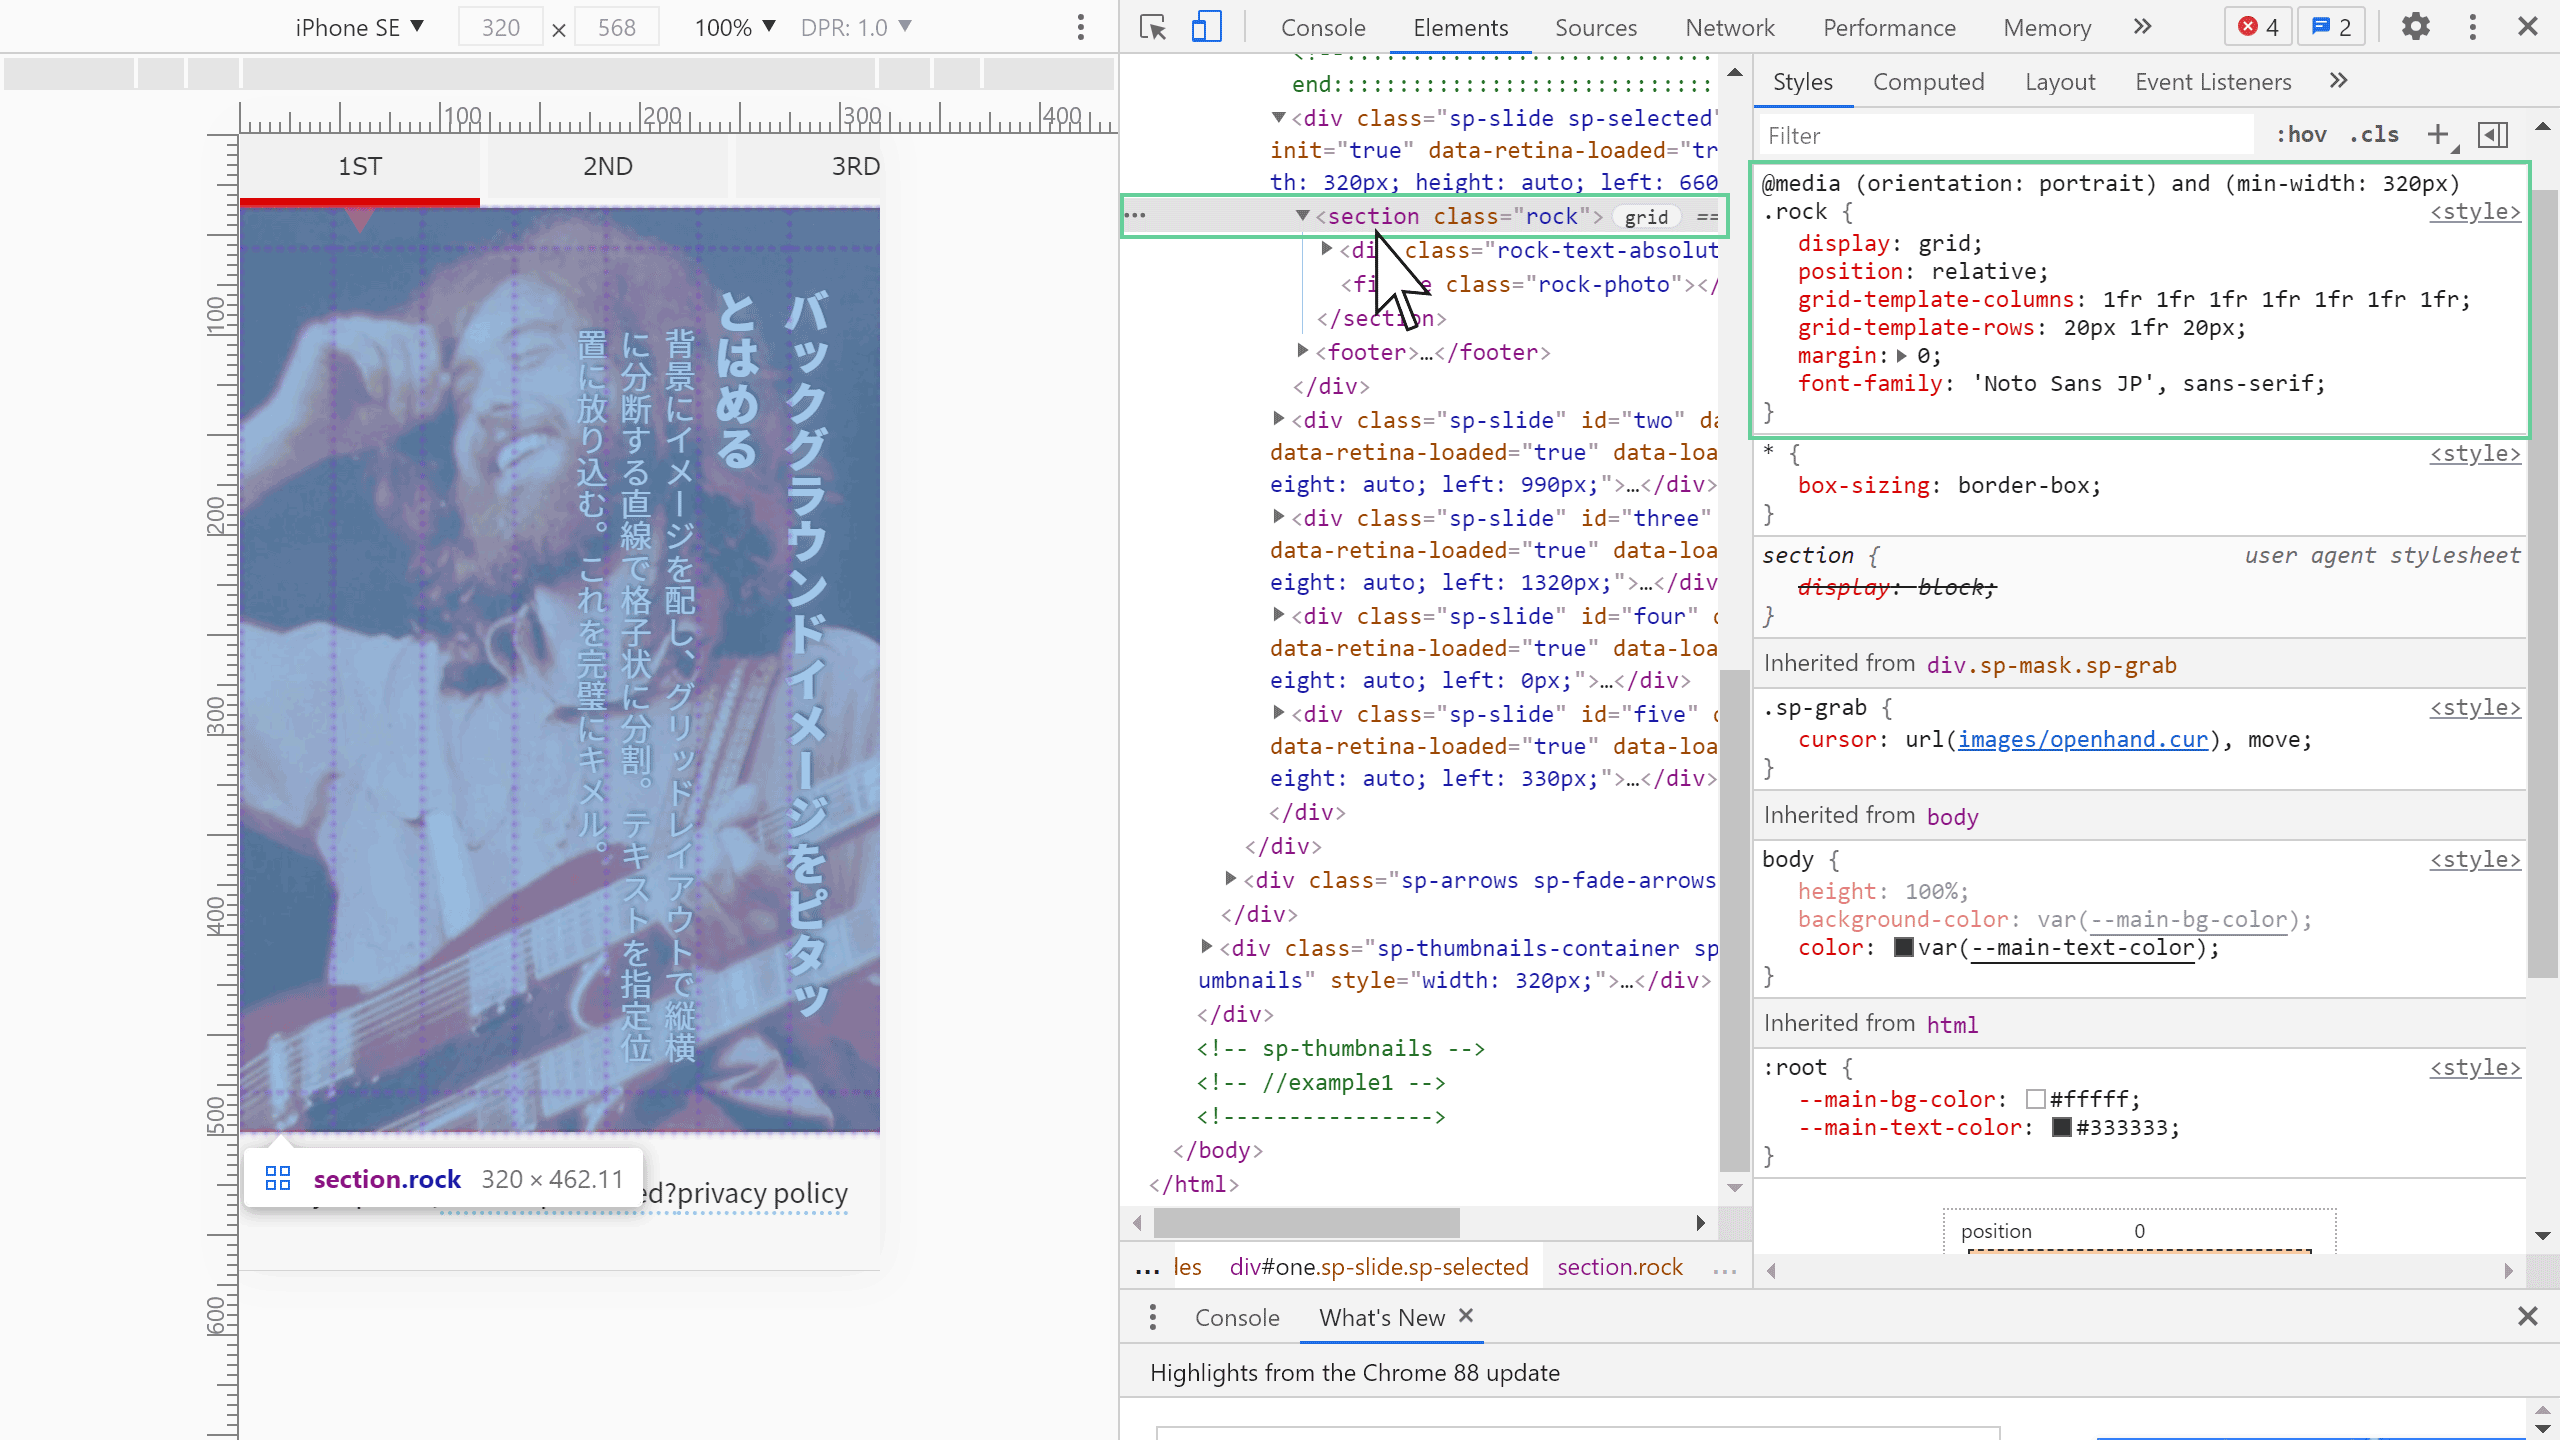Screen dimensions: 2560x1440
Task: Open the images/openhand.cur link
Action: point(2083,739)
